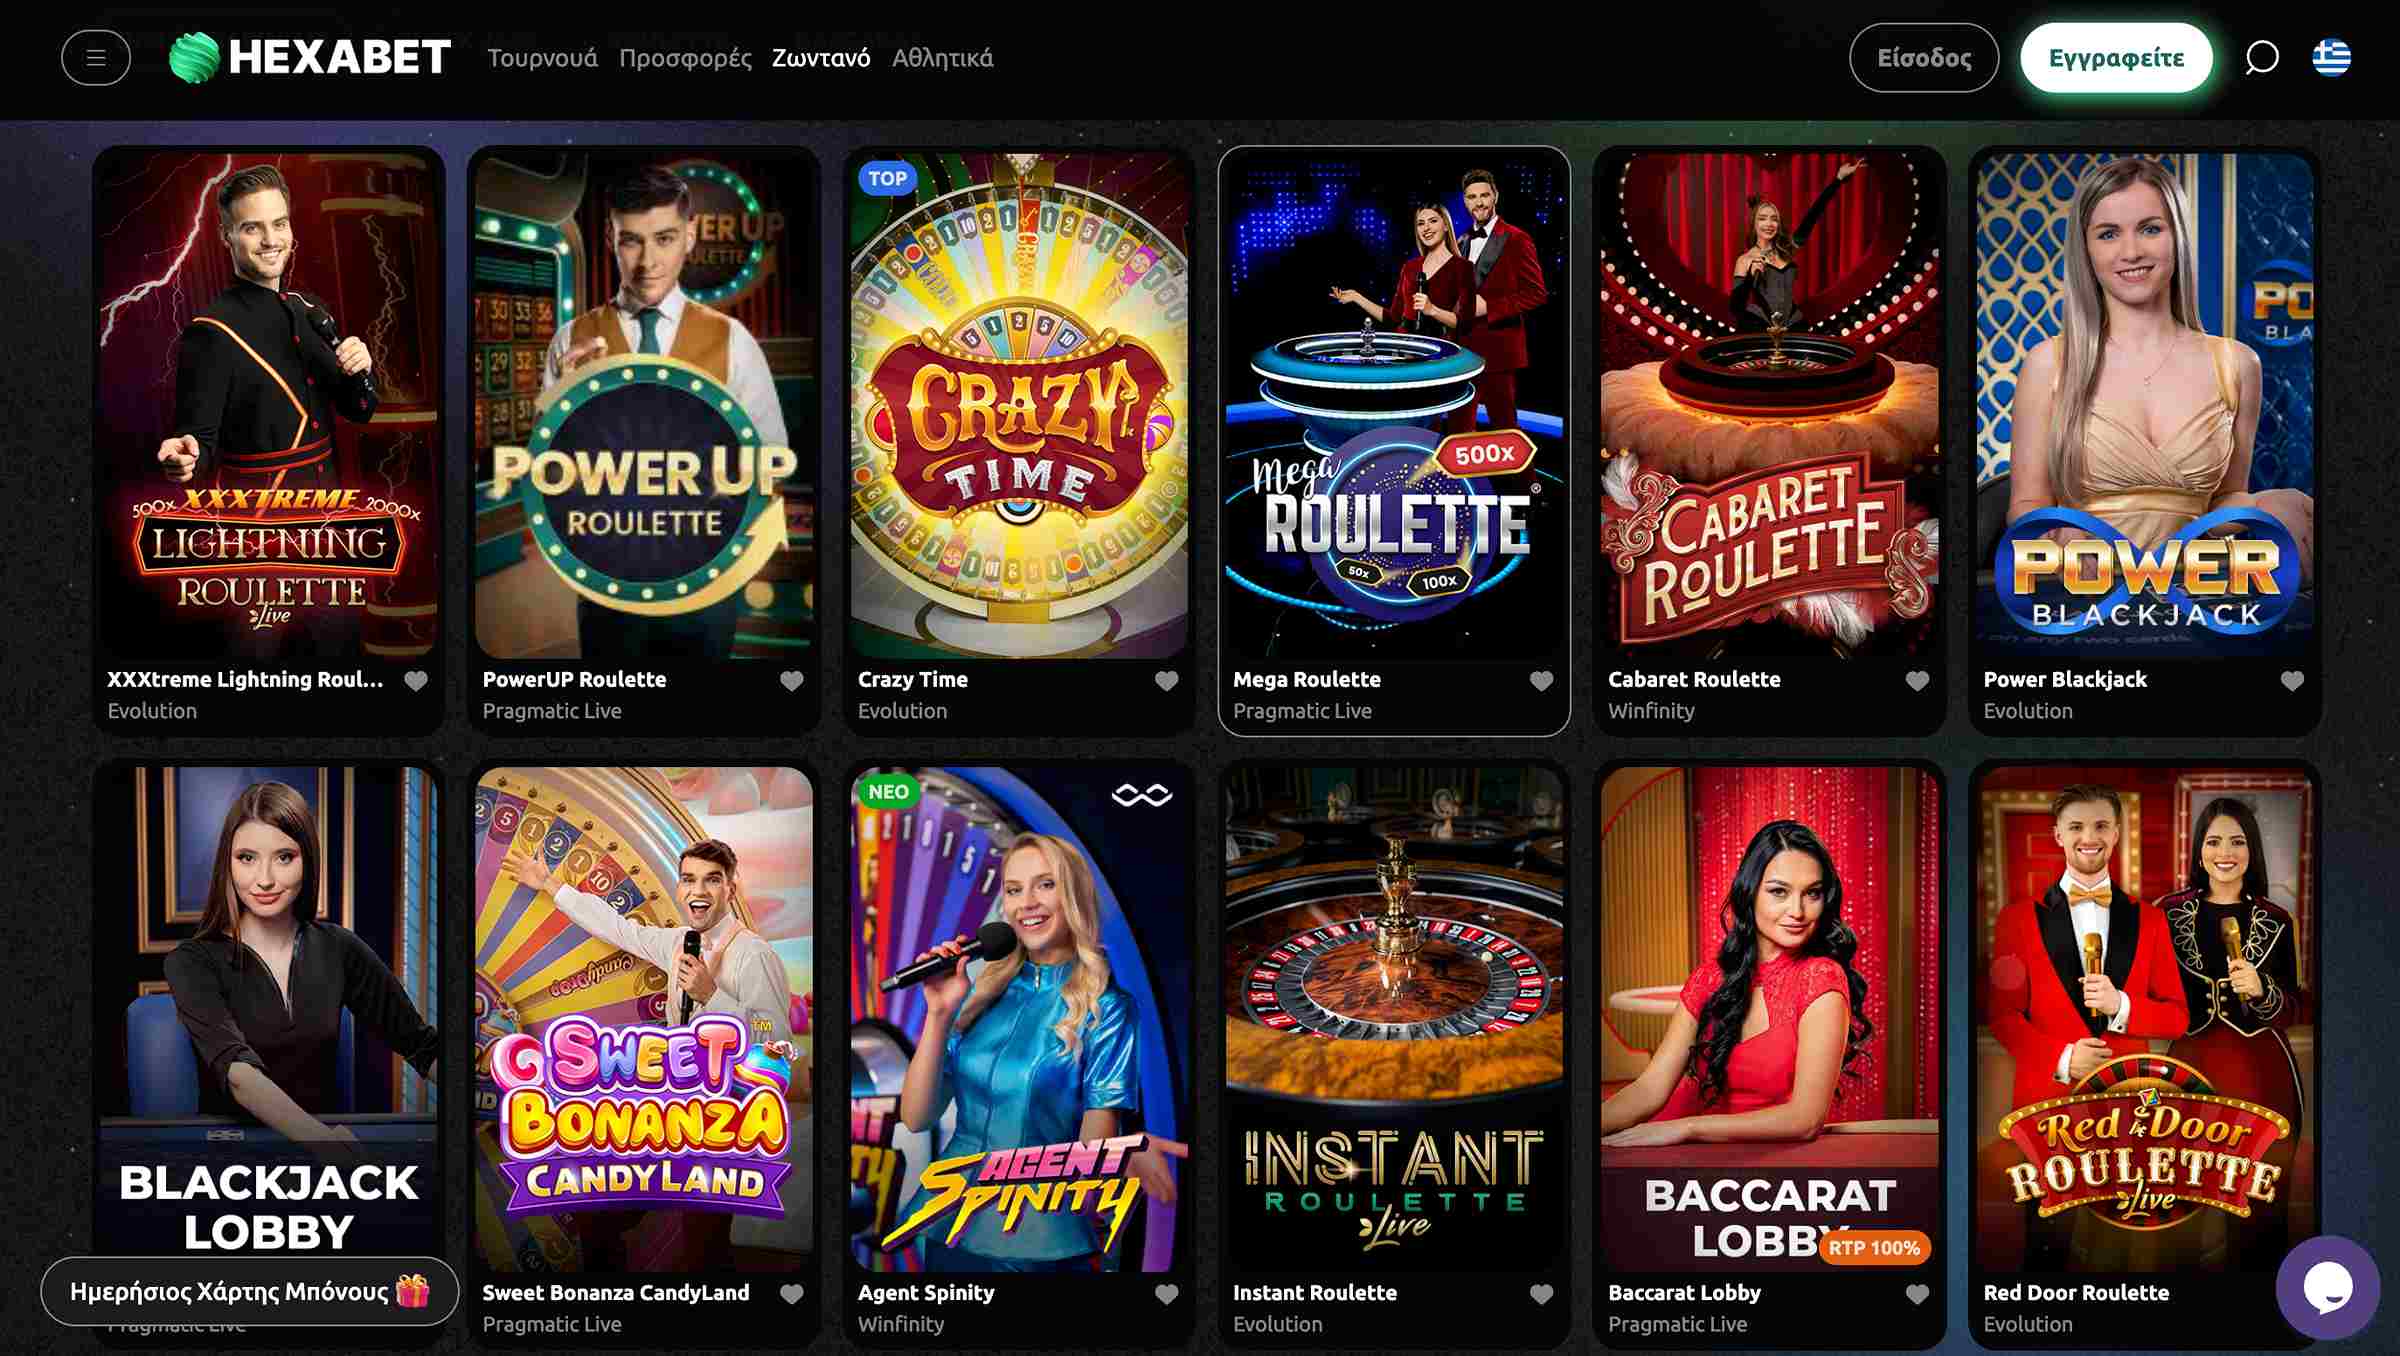Open the Crazy Time game thumbnail
This screenshot has width=2400, height=1356.
tap(1019, 405)
